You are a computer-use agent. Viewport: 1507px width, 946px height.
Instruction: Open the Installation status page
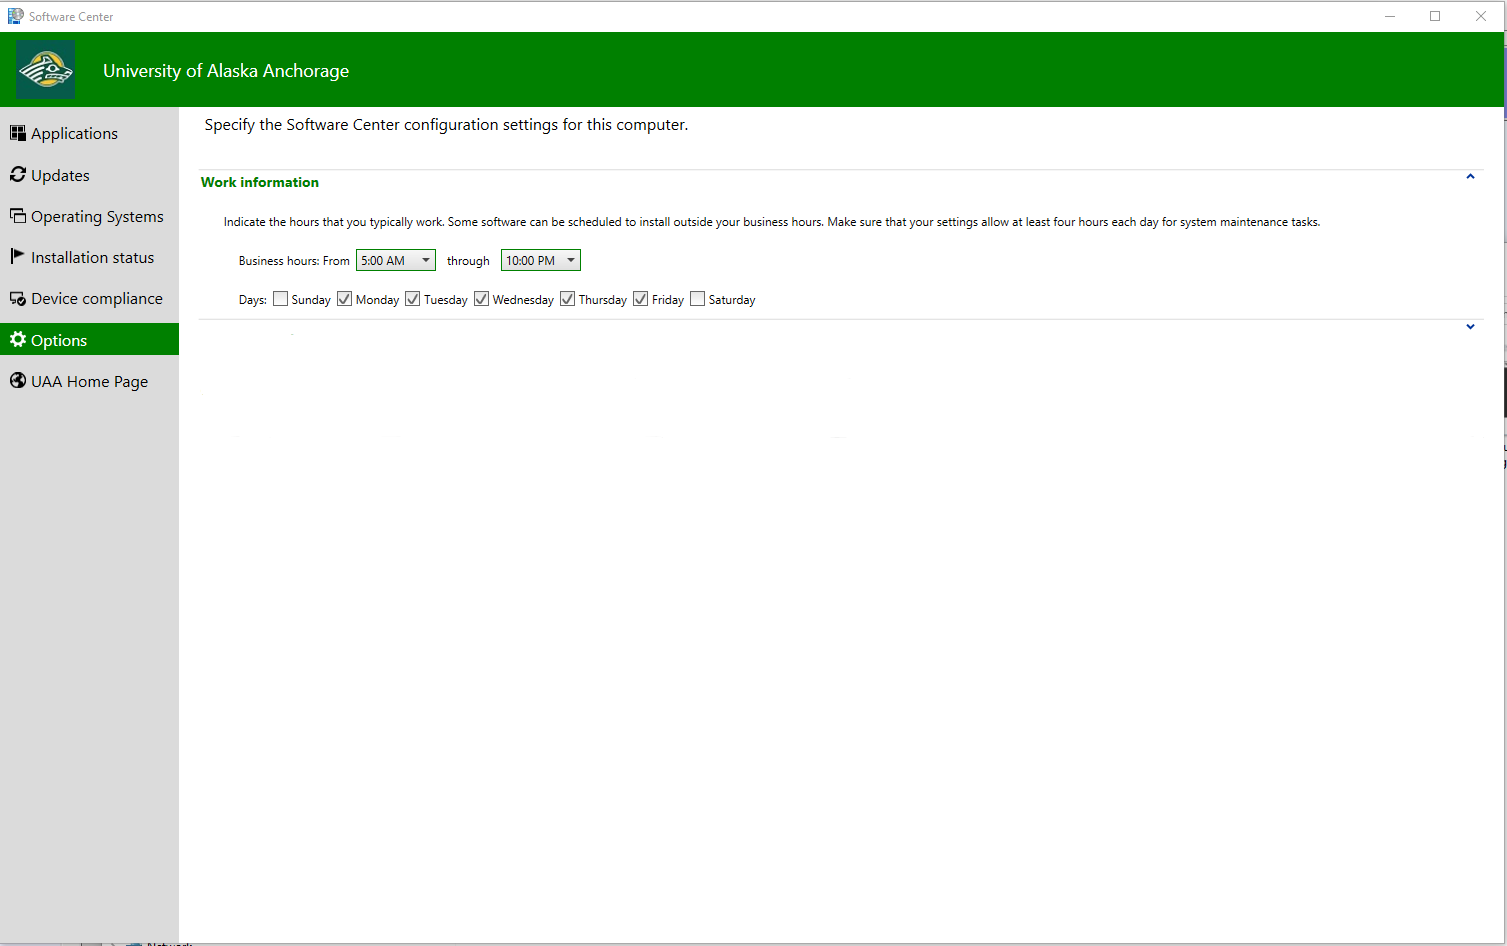[x=92, y=258]
